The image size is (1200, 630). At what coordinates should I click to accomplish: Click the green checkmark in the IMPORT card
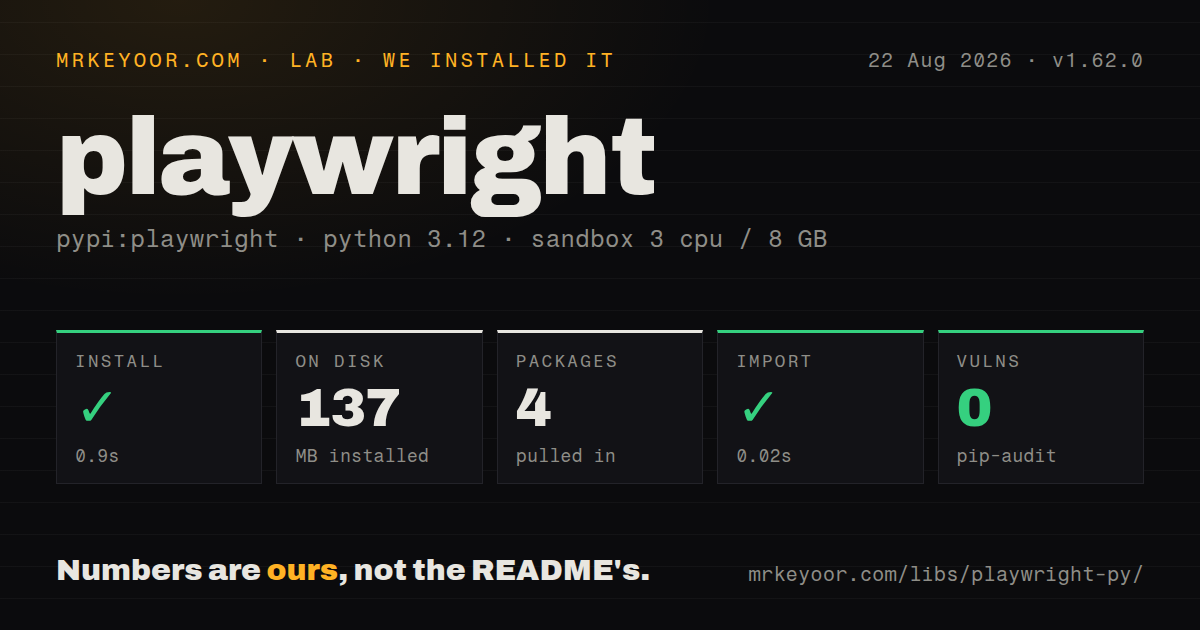tap(757, 408)
